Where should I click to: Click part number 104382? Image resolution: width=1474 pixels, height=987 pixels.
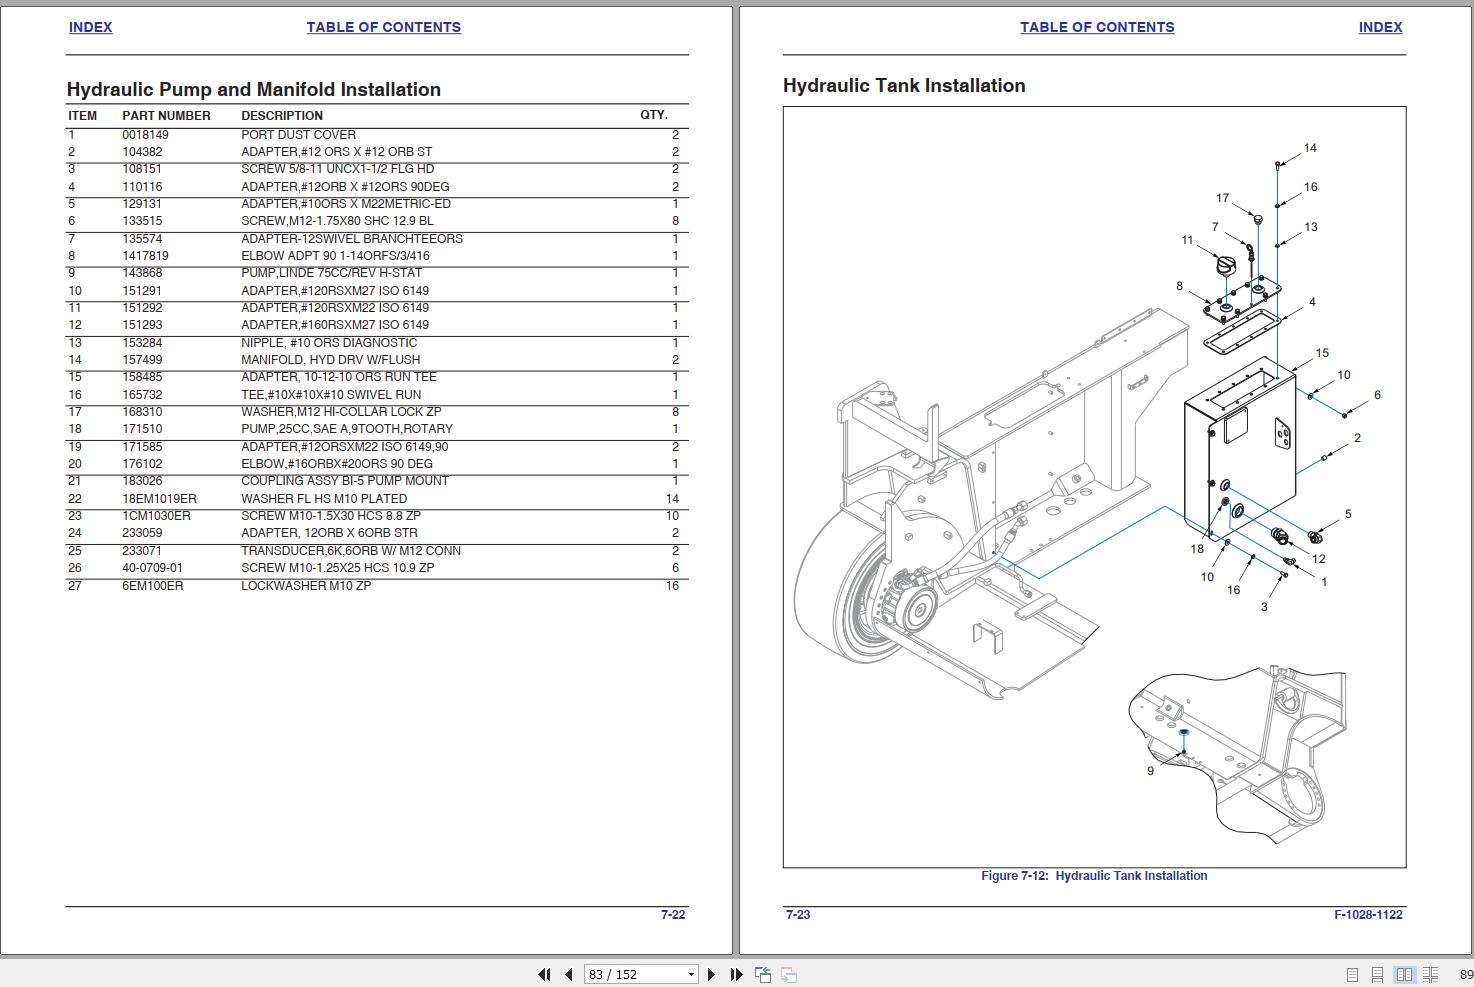tap(142, 152)
